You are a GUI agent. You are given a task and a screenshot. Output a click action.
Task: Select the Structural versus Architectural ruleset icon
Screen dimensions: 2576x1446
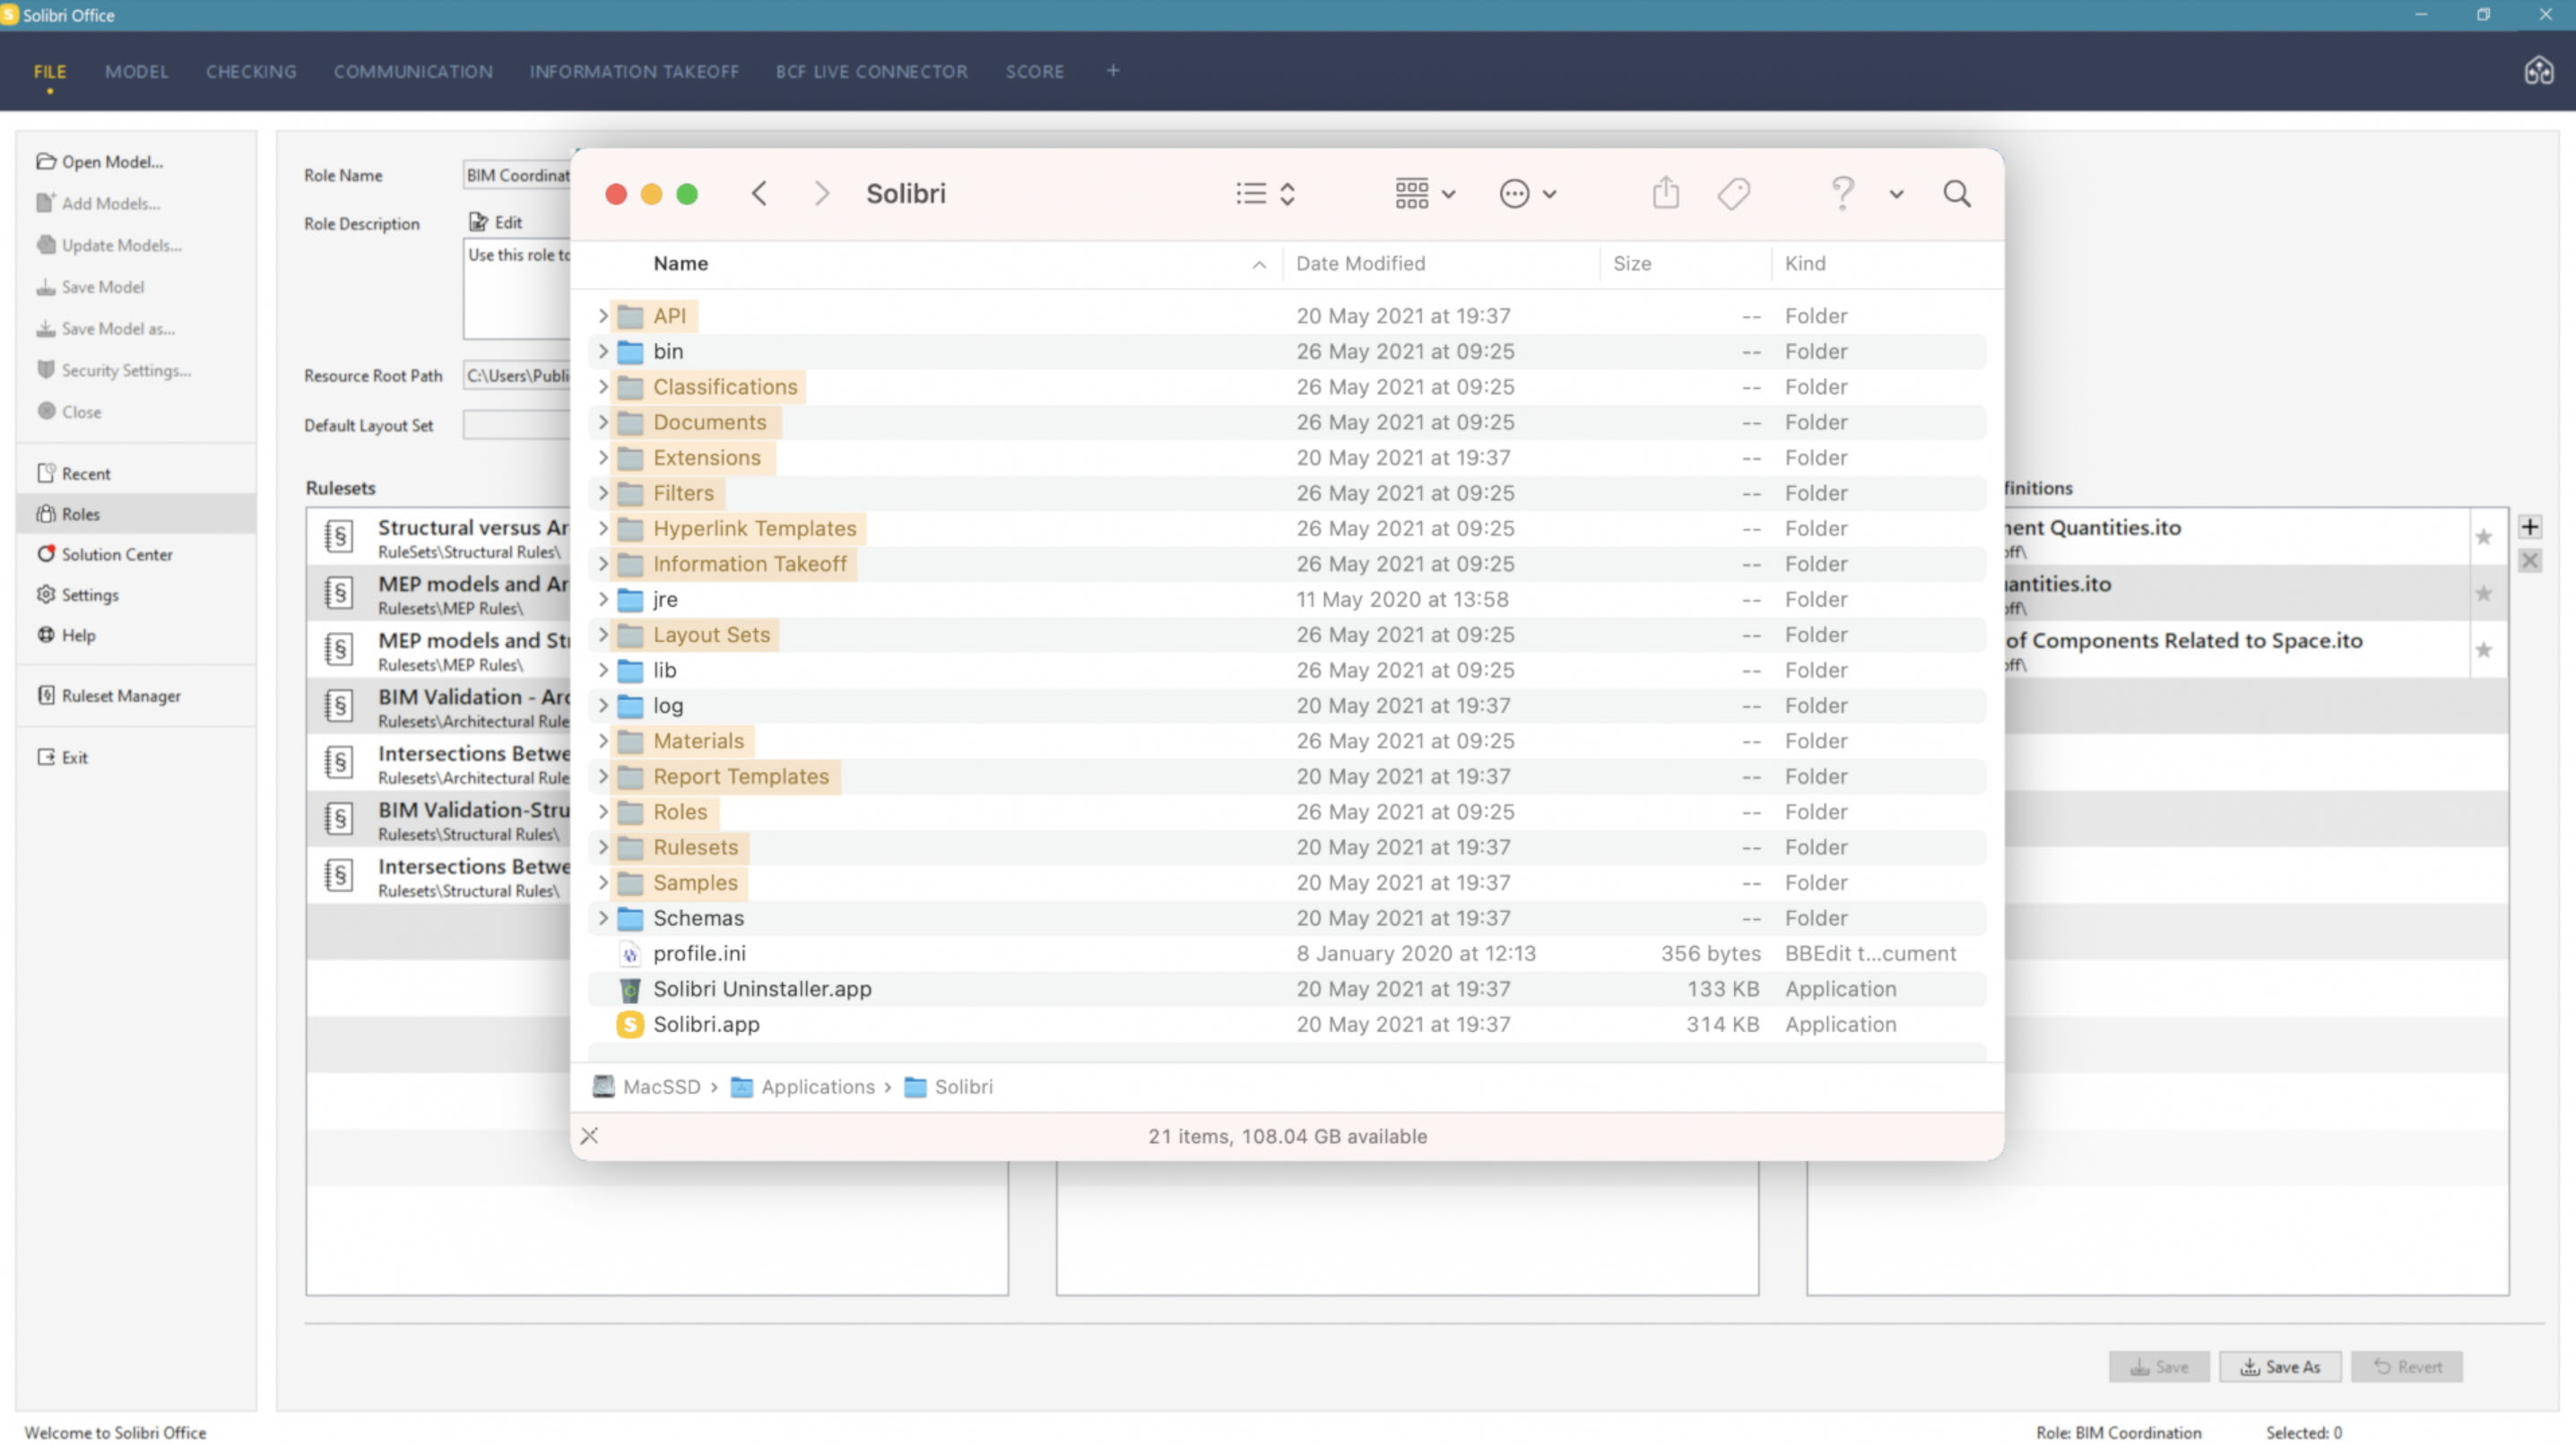pyautogui.click(x=339, y=537)
